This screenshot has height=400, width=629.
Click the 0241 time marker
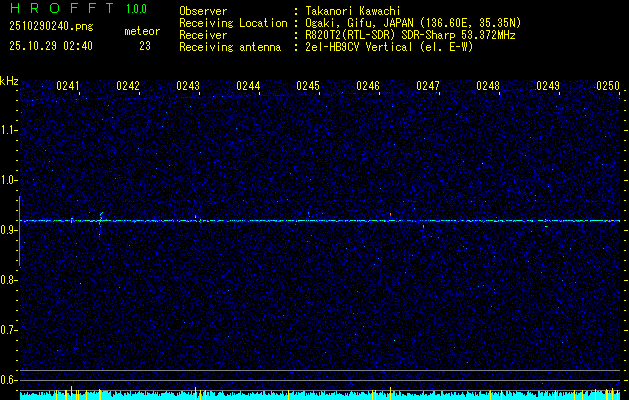(68, 87)
